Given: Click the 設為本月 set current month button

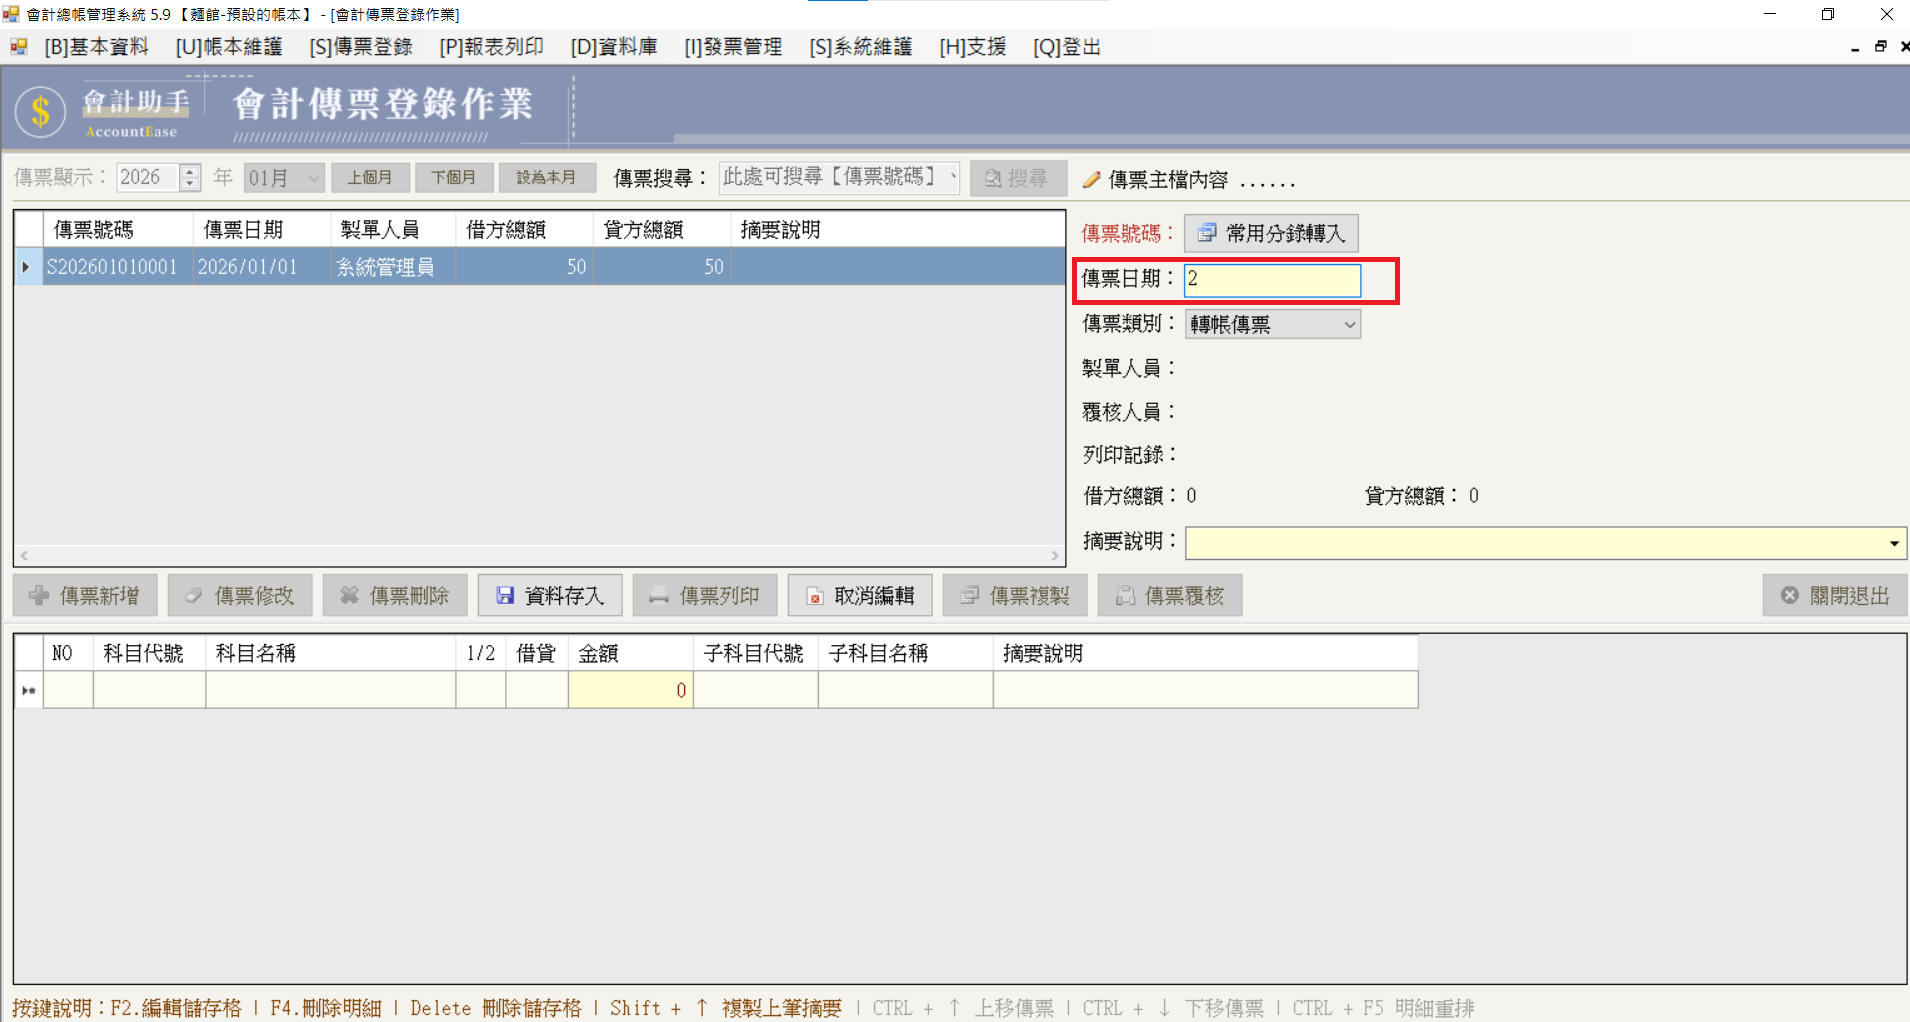Looking at the screenshot, I should (546, 177).
